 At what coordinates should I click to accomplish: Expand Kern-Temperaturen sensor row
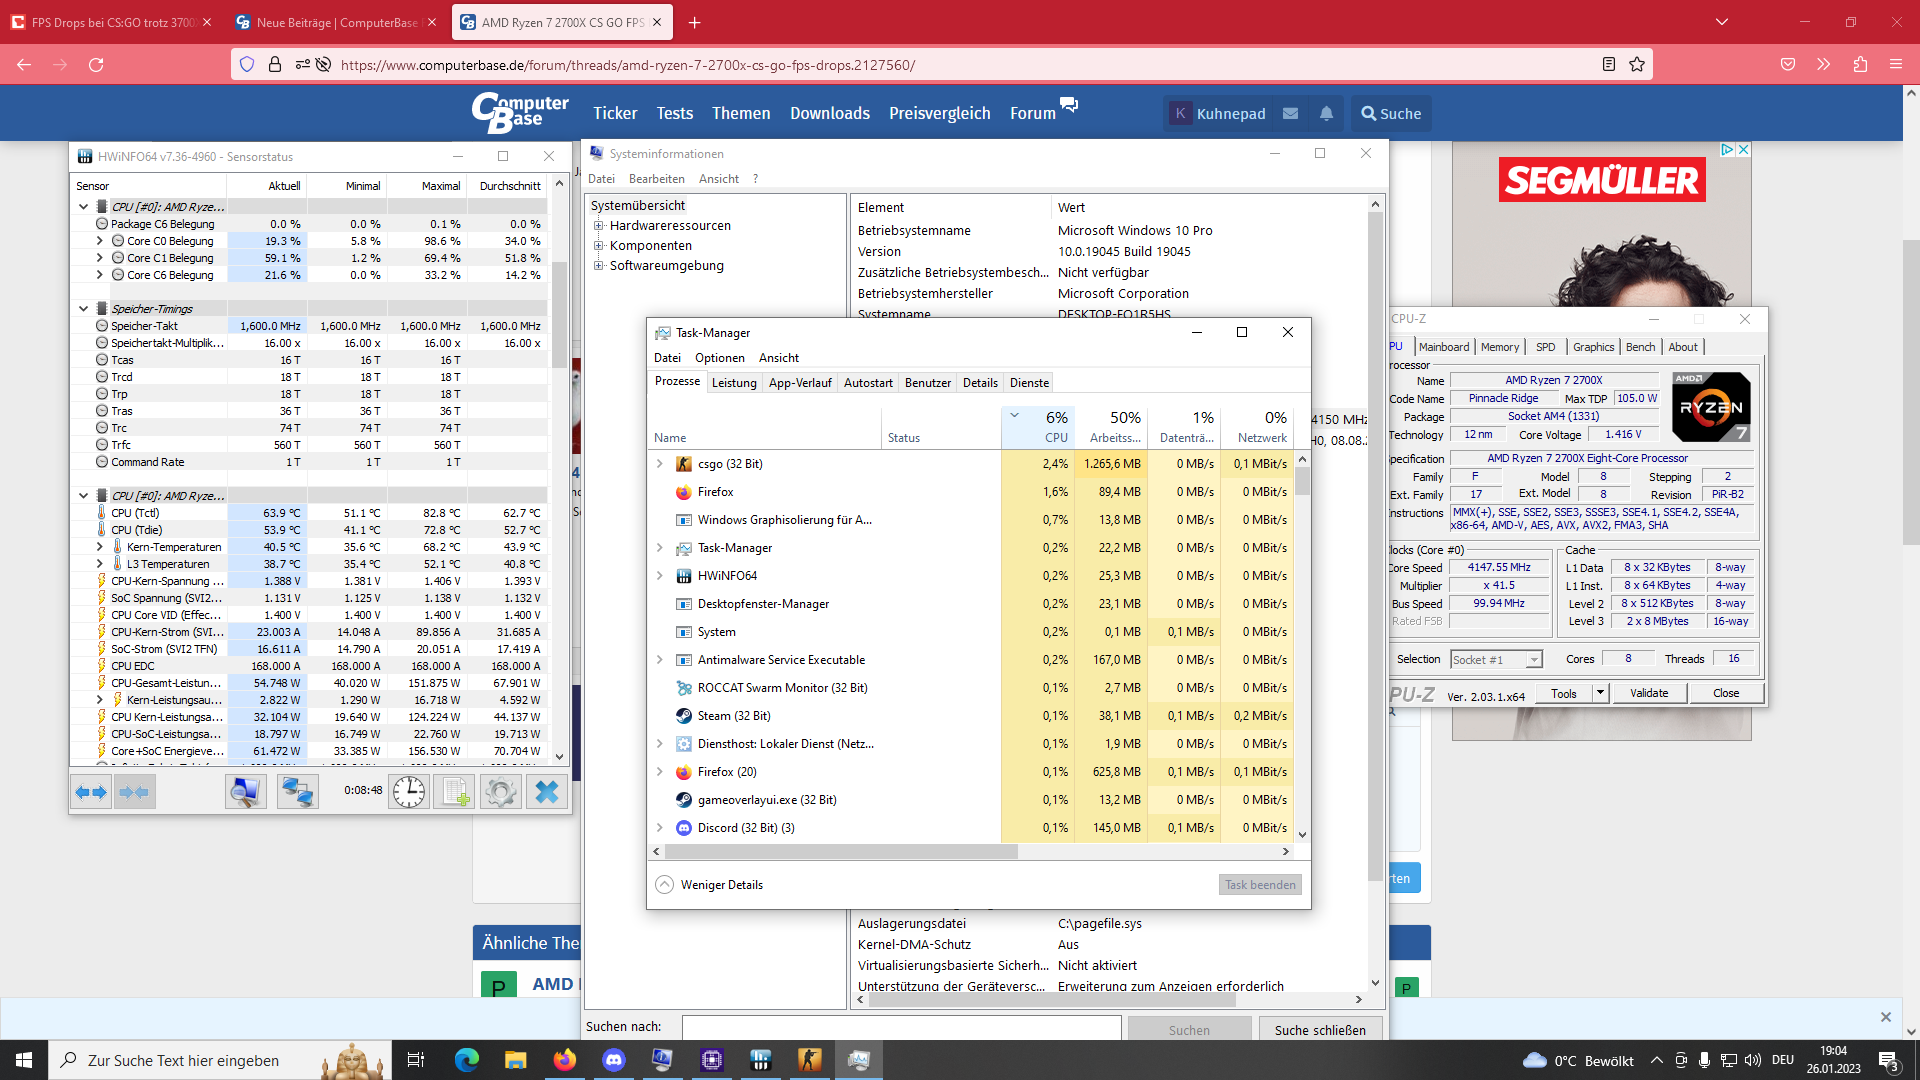click(100, 547)
